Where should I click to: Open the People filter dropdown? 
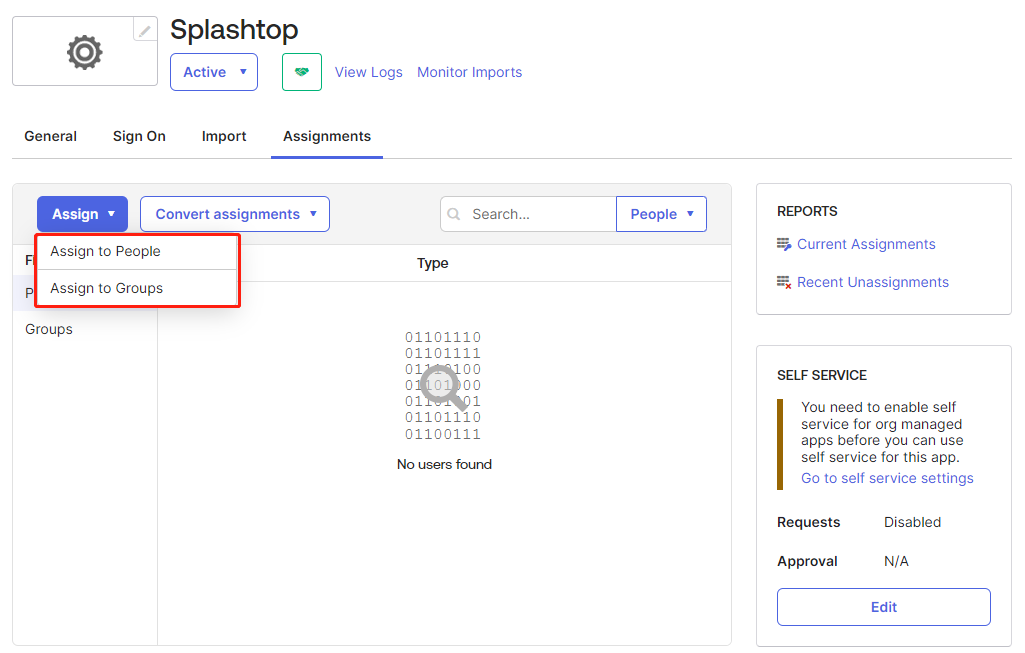662,214
